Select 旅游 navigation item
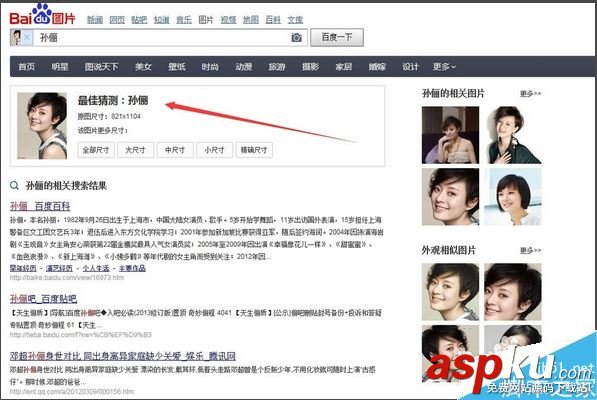The width and height of the screenshot is (597, 400). point(277,67)
